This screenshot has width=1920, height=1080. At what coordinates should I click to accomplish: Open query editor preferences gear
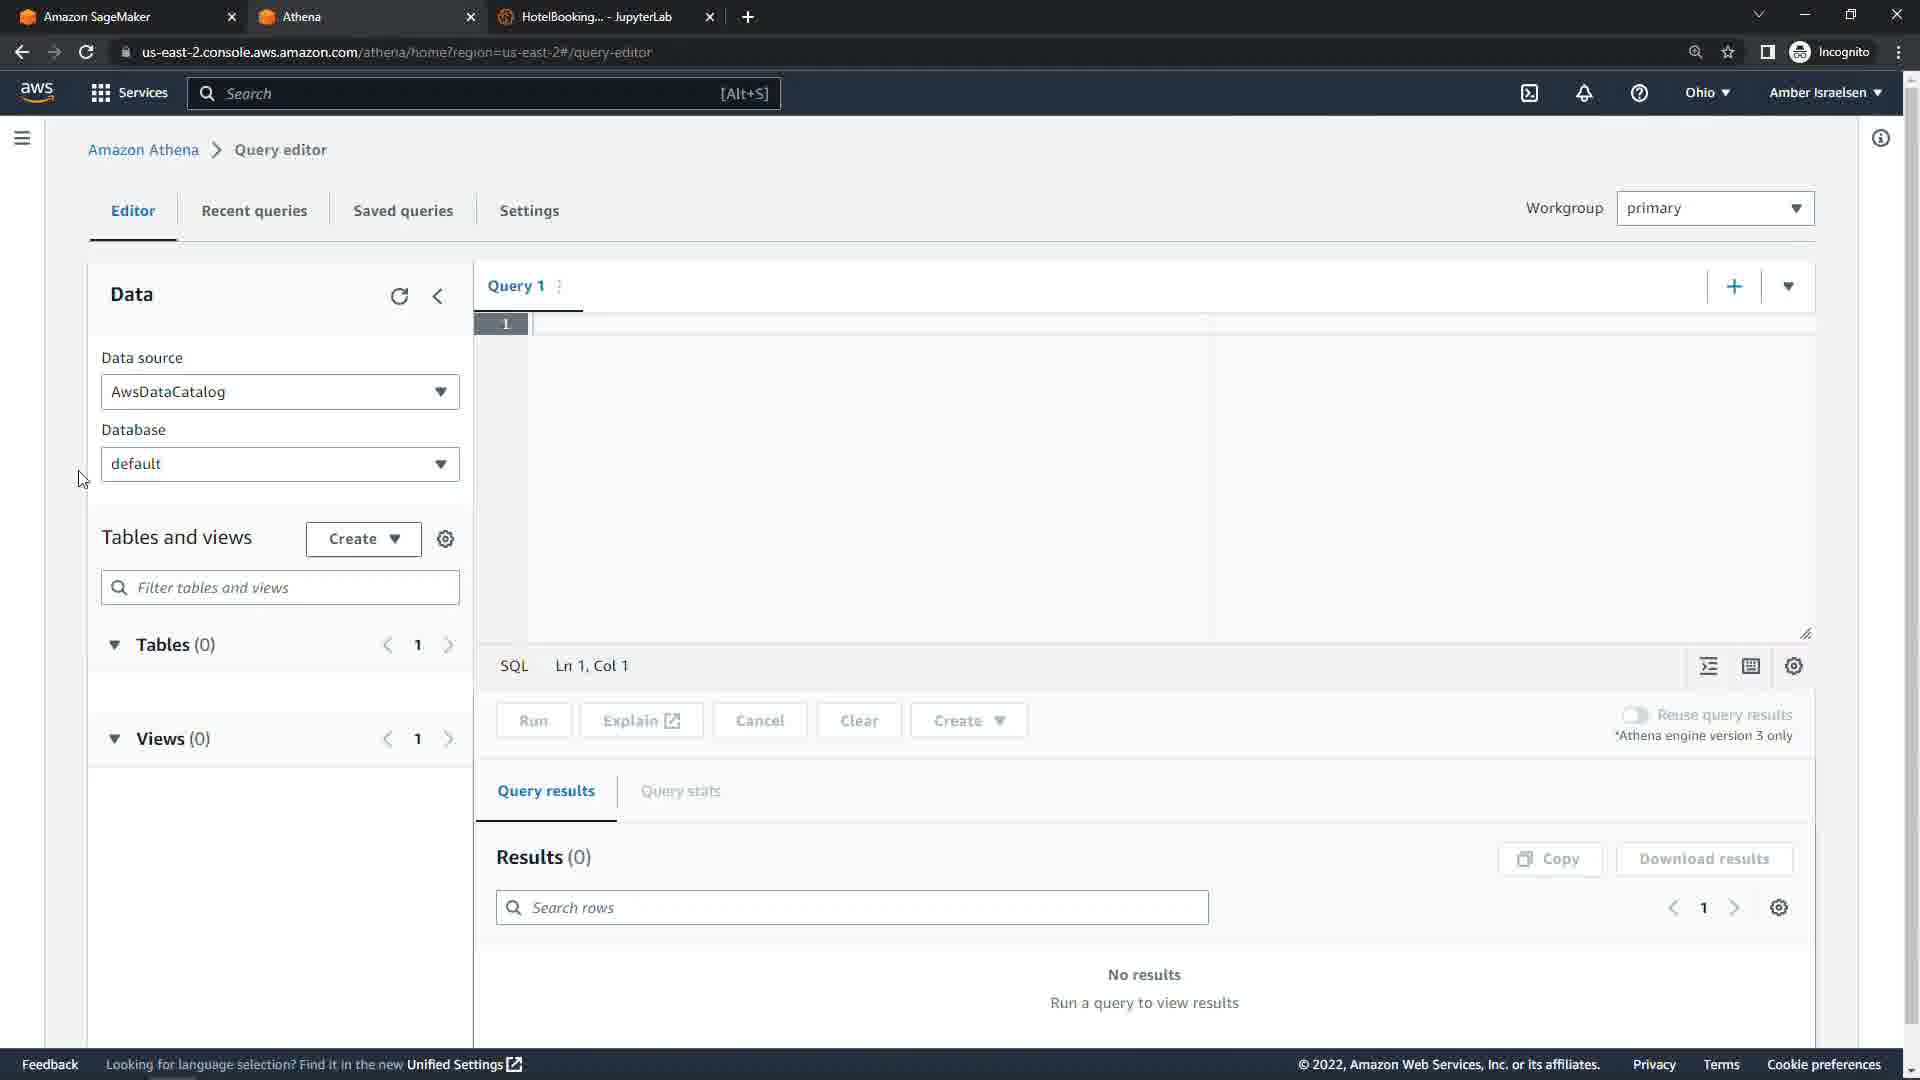(x=1794, y=666)
